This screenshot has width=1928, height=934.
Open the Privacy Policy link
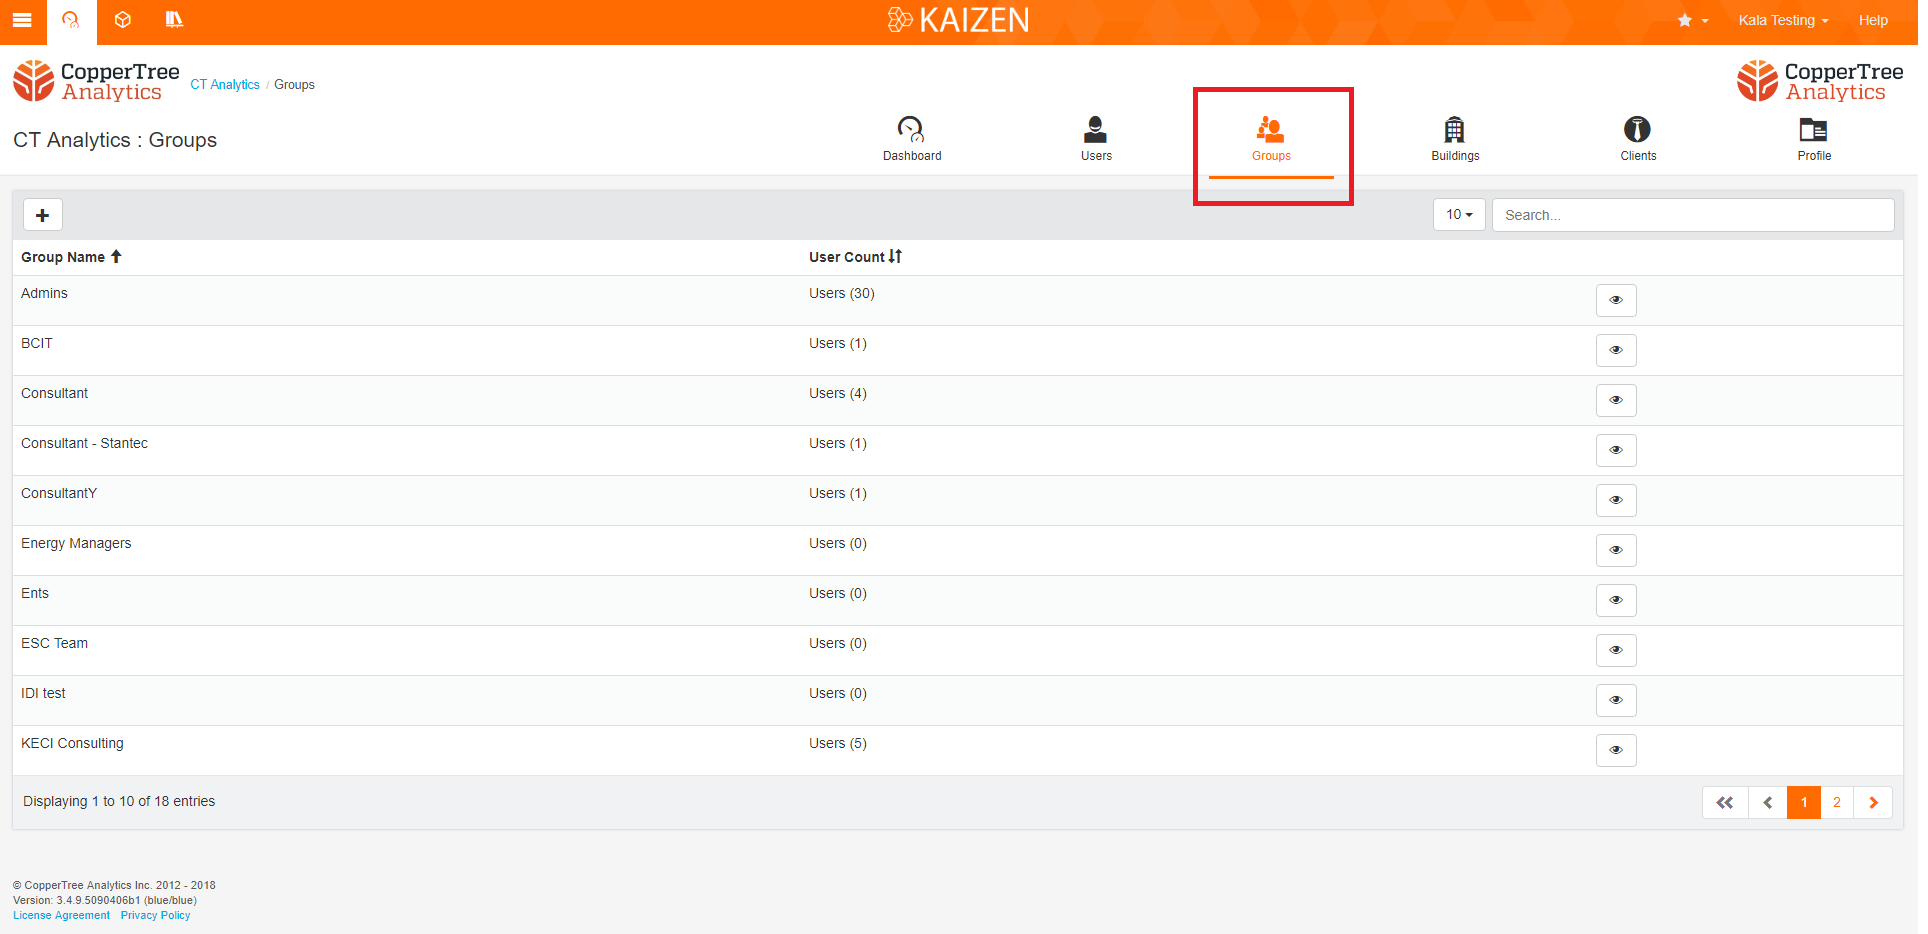(x=156, y=915)
